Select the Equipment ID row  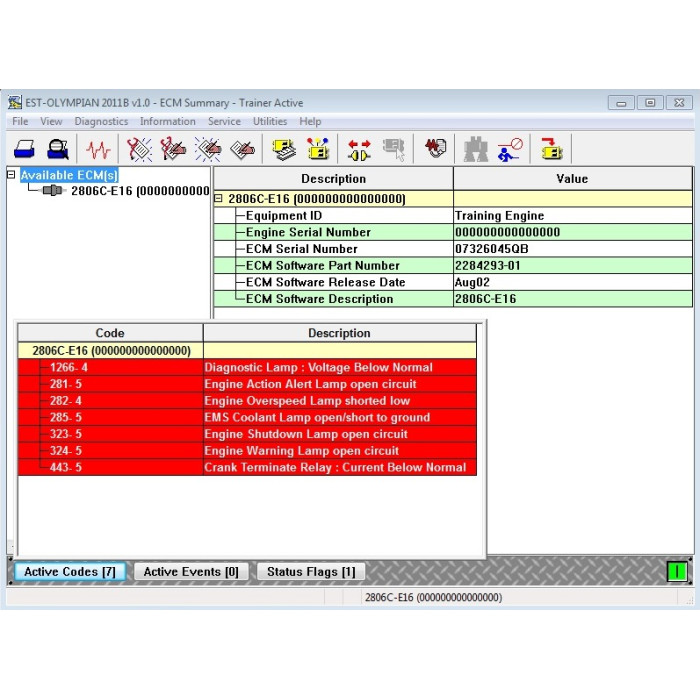[x=453, y=216]
